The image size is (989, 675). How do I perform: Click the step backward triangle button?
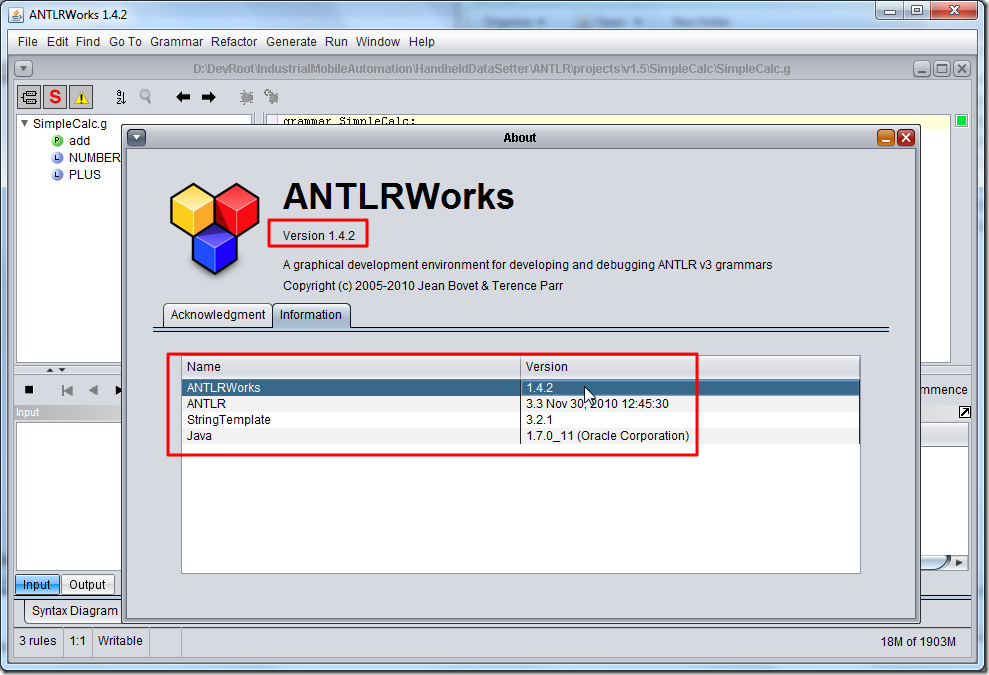pyautogui.click(x=93, y=390)
